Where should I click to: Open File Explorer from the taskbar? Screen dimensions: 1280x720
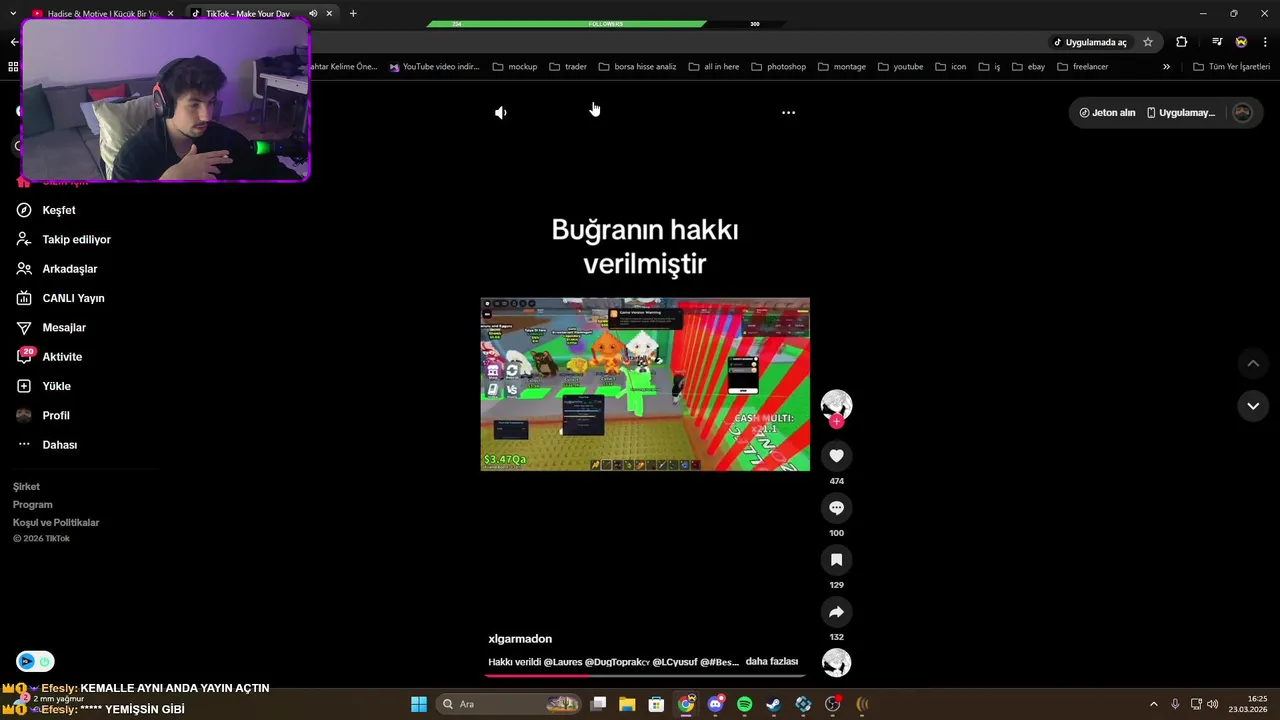627,704
